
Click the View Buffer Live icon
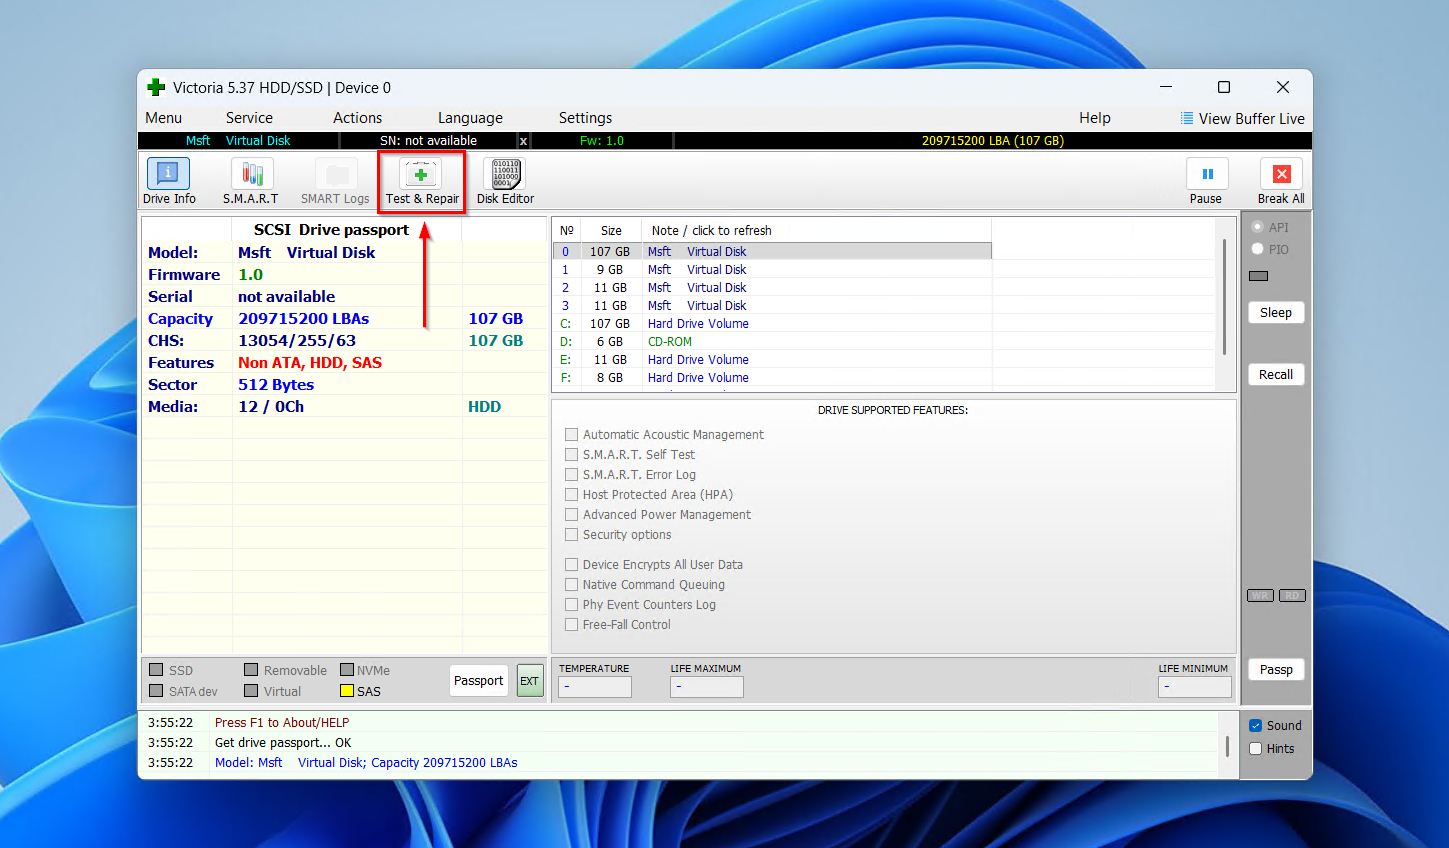tap(1187, 118)
